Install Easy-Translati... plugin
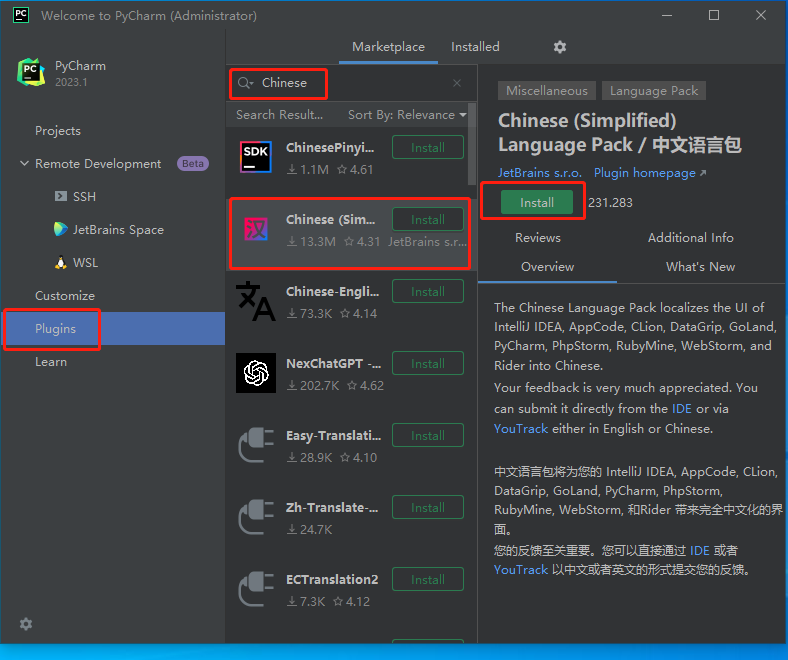 428,435
